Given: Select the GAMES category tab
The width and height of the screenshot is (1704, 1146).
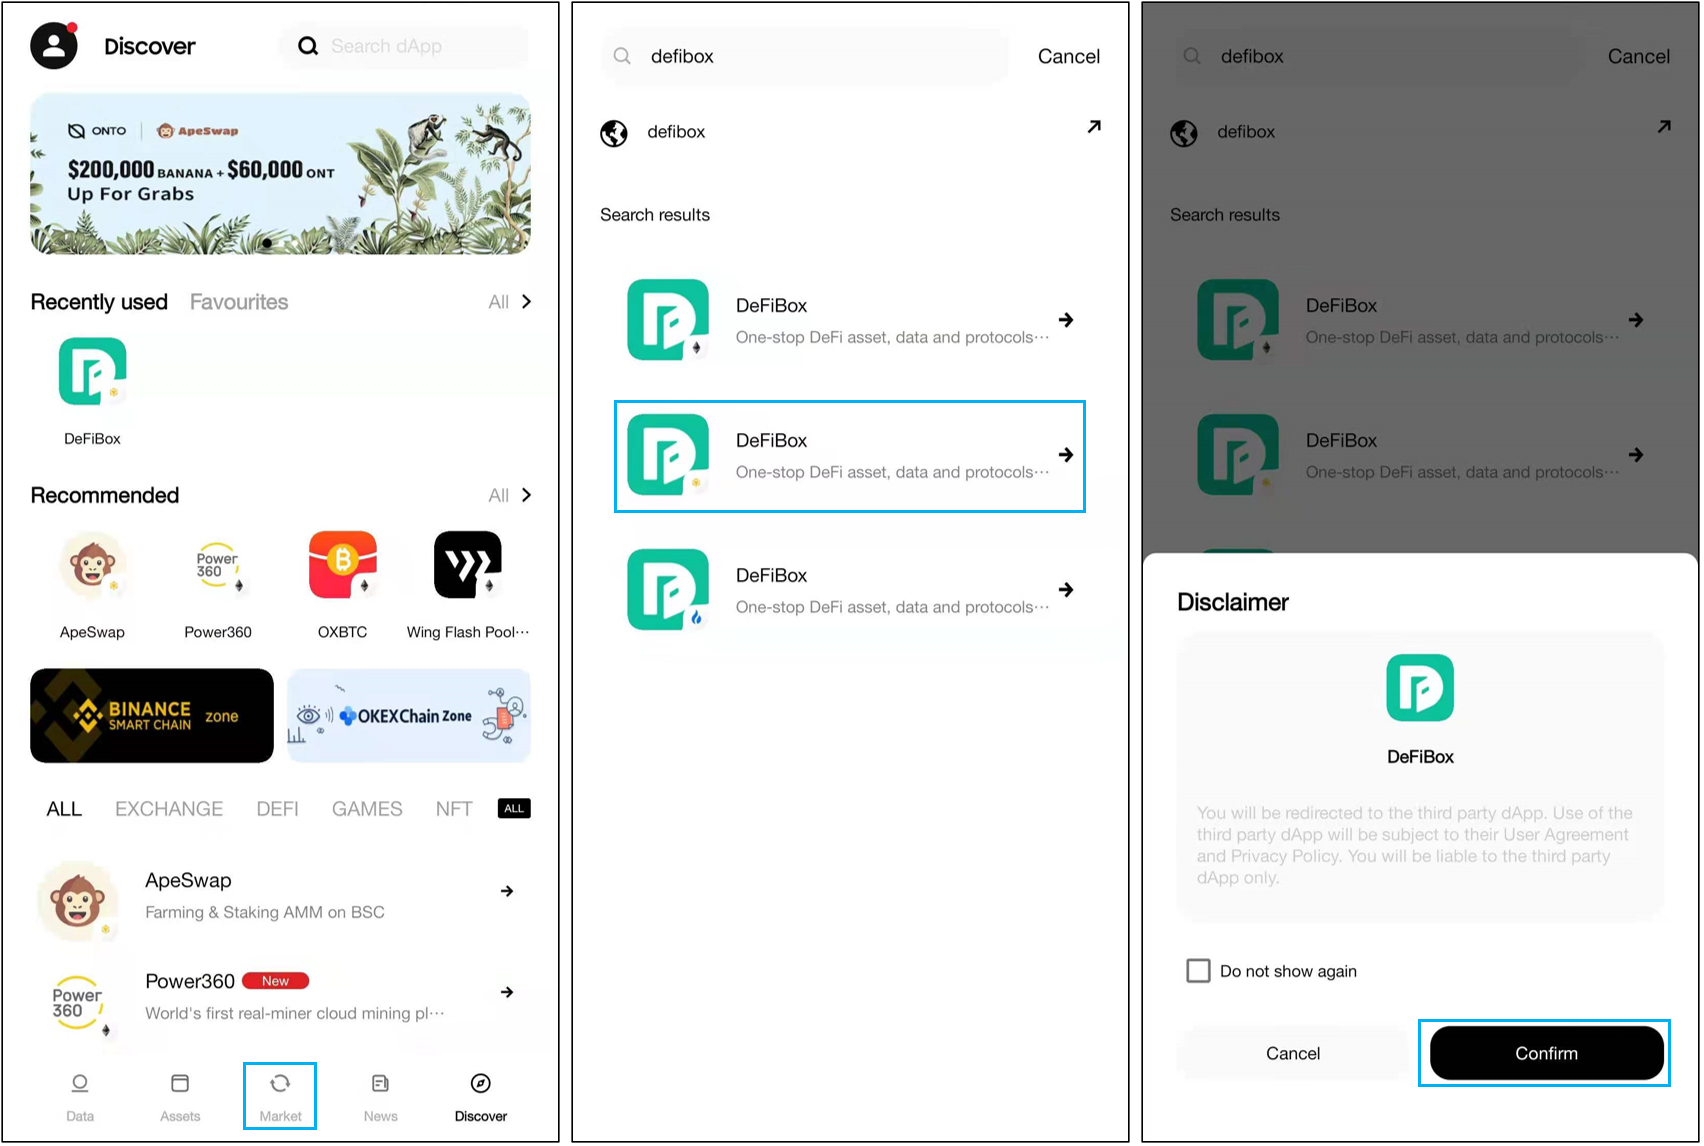Looking at the screenshot, I should [367, 809].
